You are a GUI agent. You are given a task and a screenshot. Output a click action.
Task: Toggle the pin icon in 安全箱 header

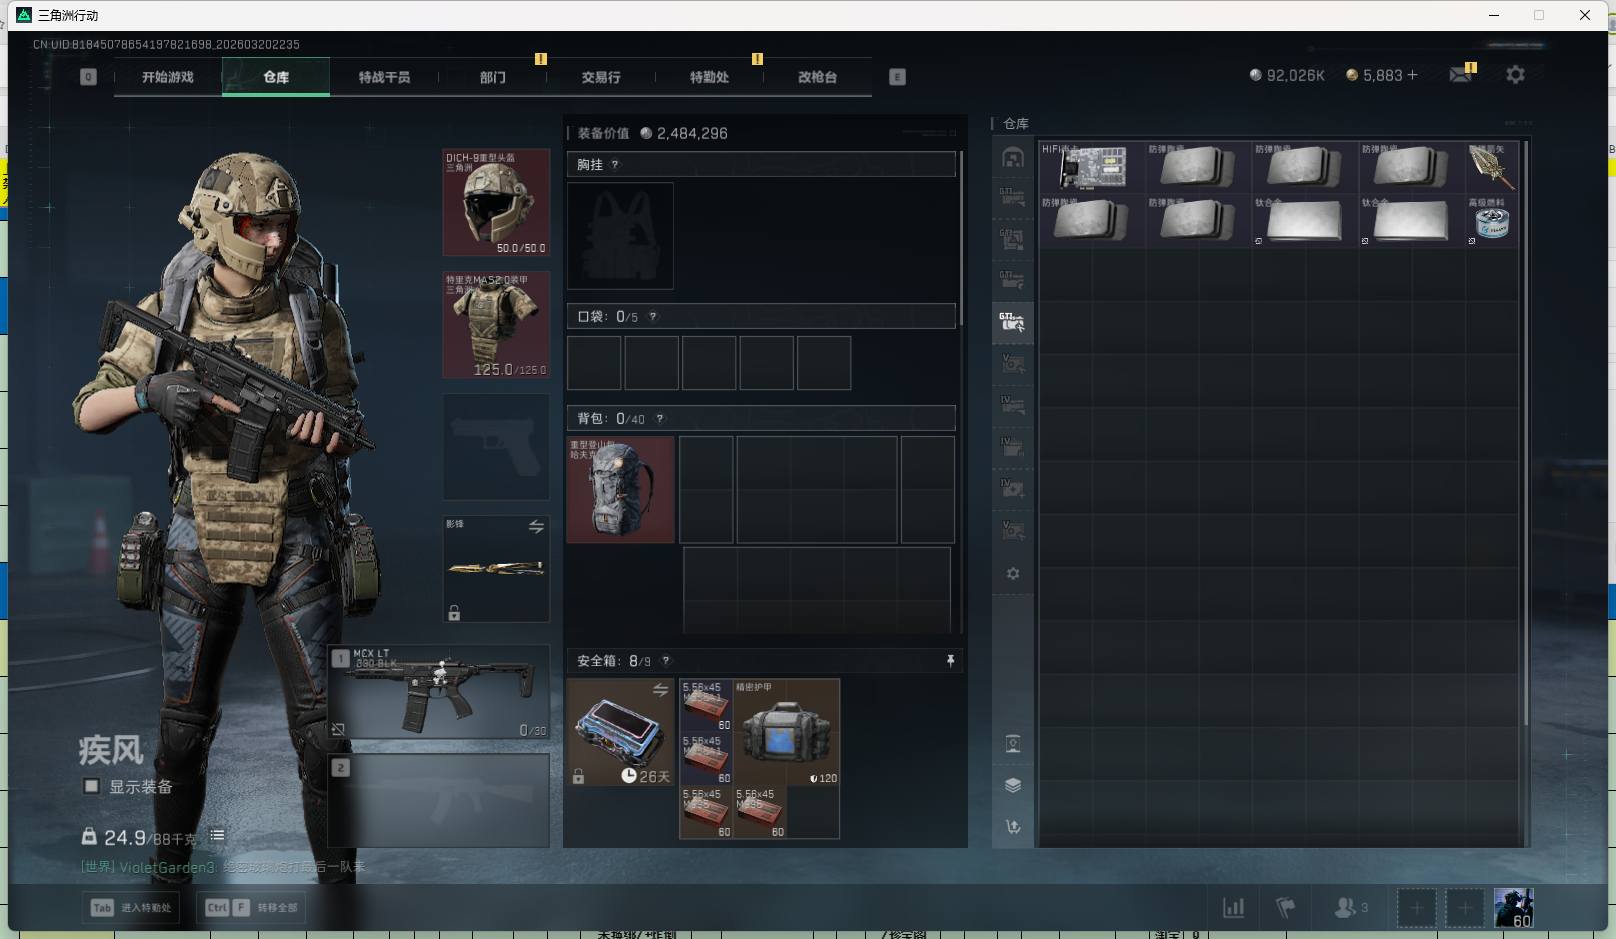(950, 661)
